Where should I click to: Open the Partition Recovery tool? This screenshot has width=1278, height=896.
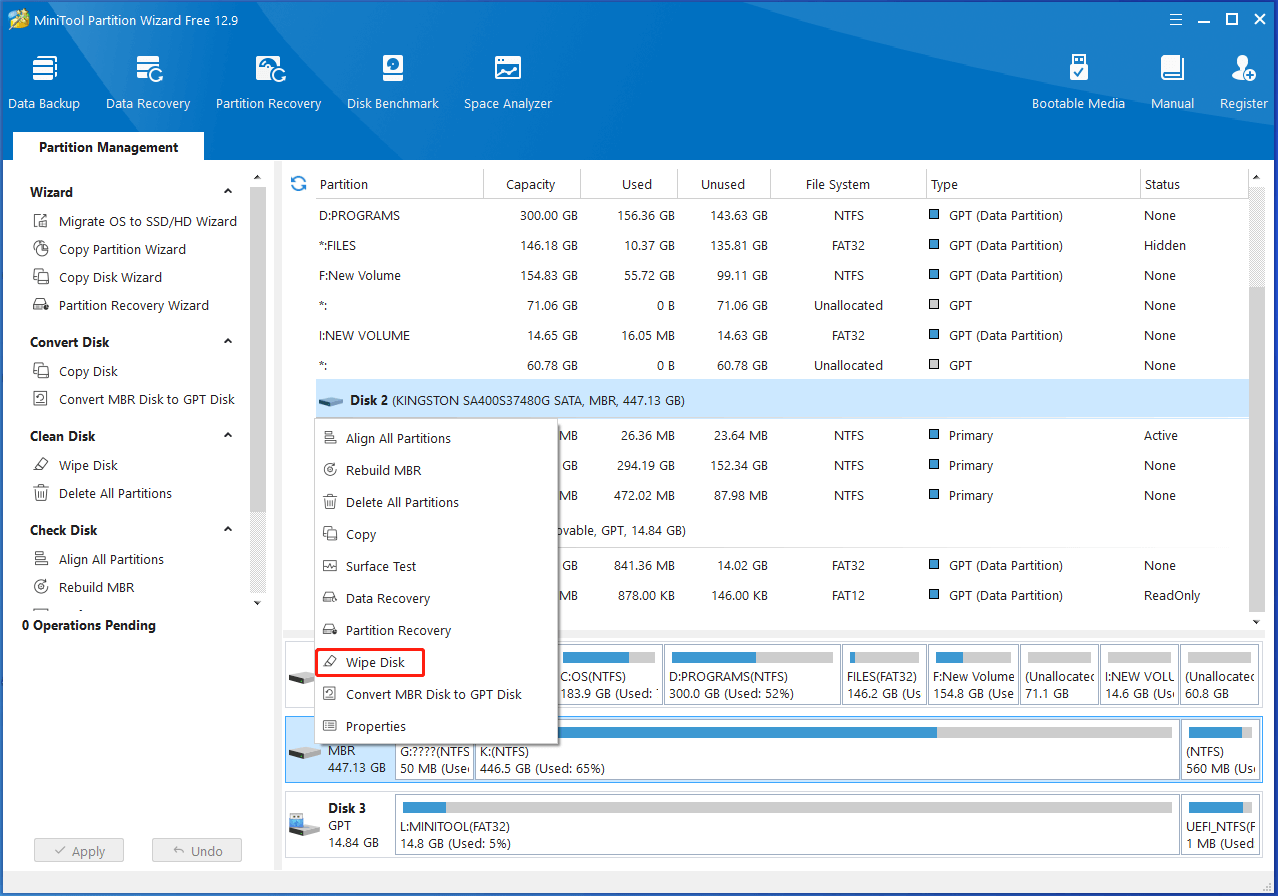267,80
